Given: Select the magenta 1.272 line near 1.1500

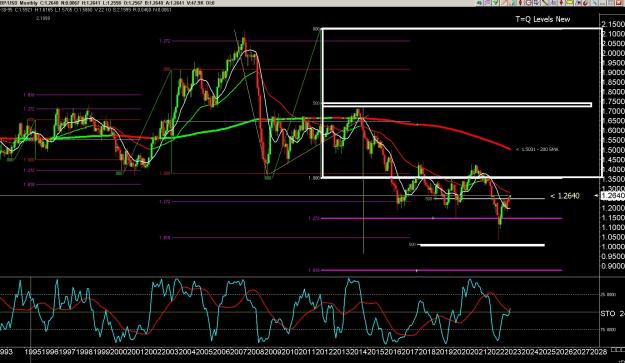Looking at the screenshot, I should tap(441, 218).
